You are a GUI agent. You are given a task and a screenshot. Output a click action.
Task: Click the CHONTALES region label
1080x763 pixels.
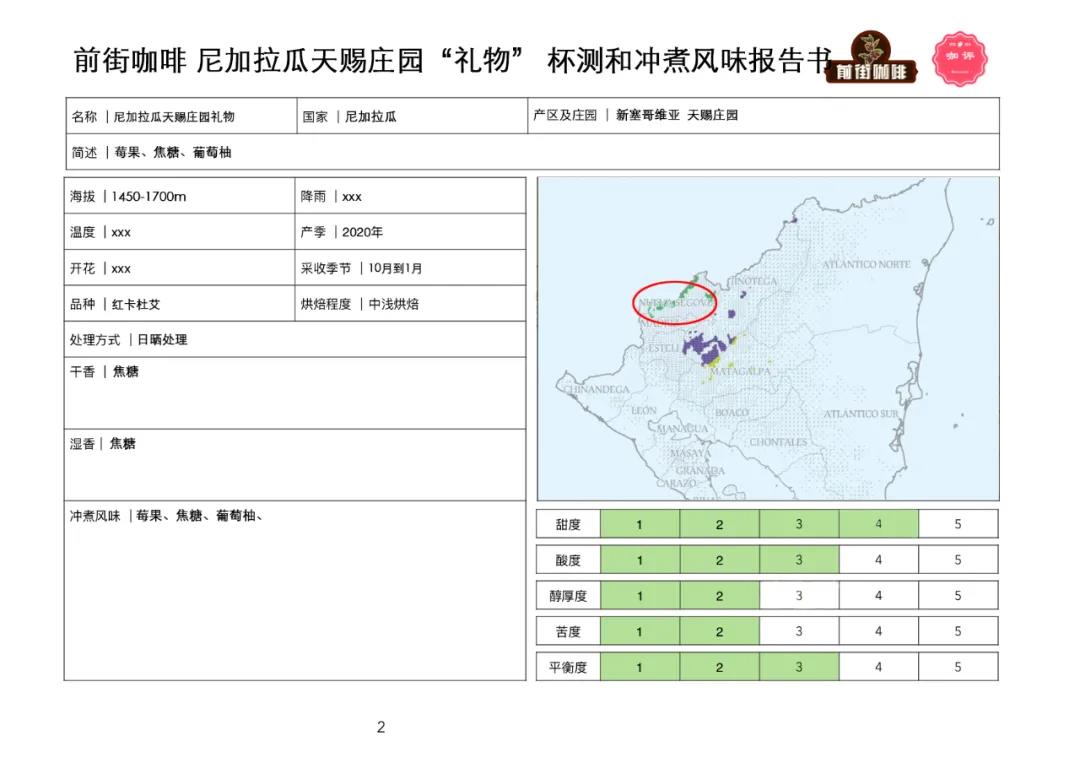point(778,441)
